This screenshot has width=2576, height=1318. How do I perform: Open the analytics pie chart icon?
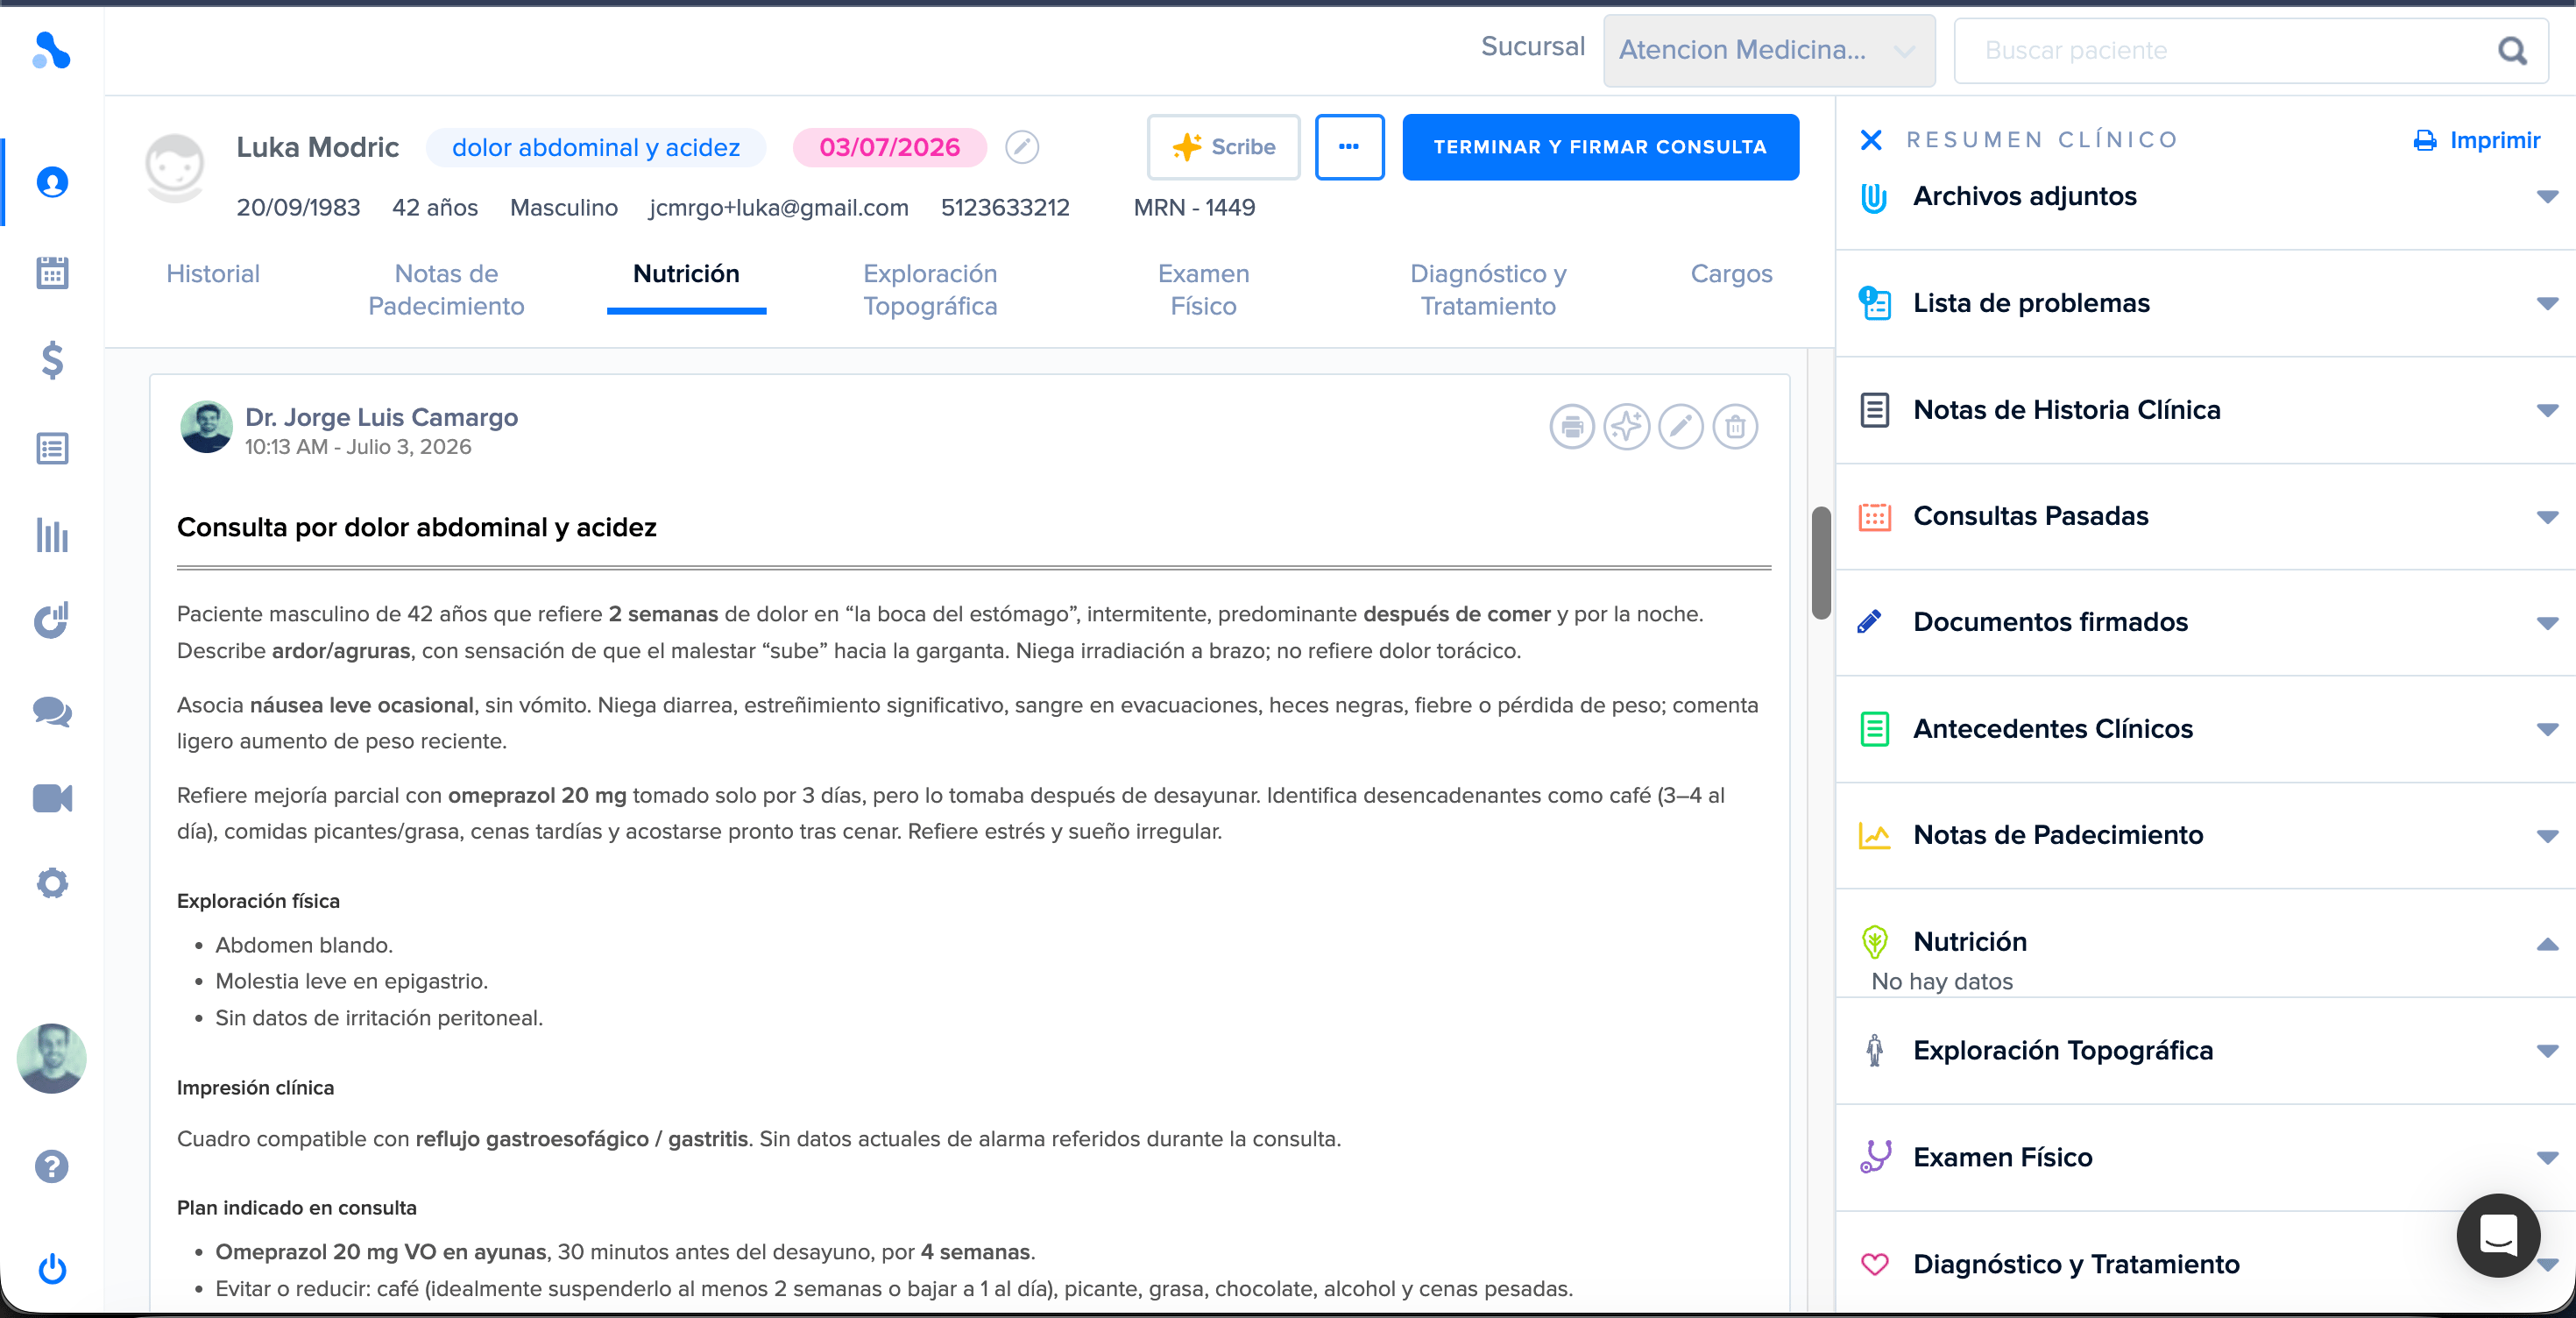point(52,620)
